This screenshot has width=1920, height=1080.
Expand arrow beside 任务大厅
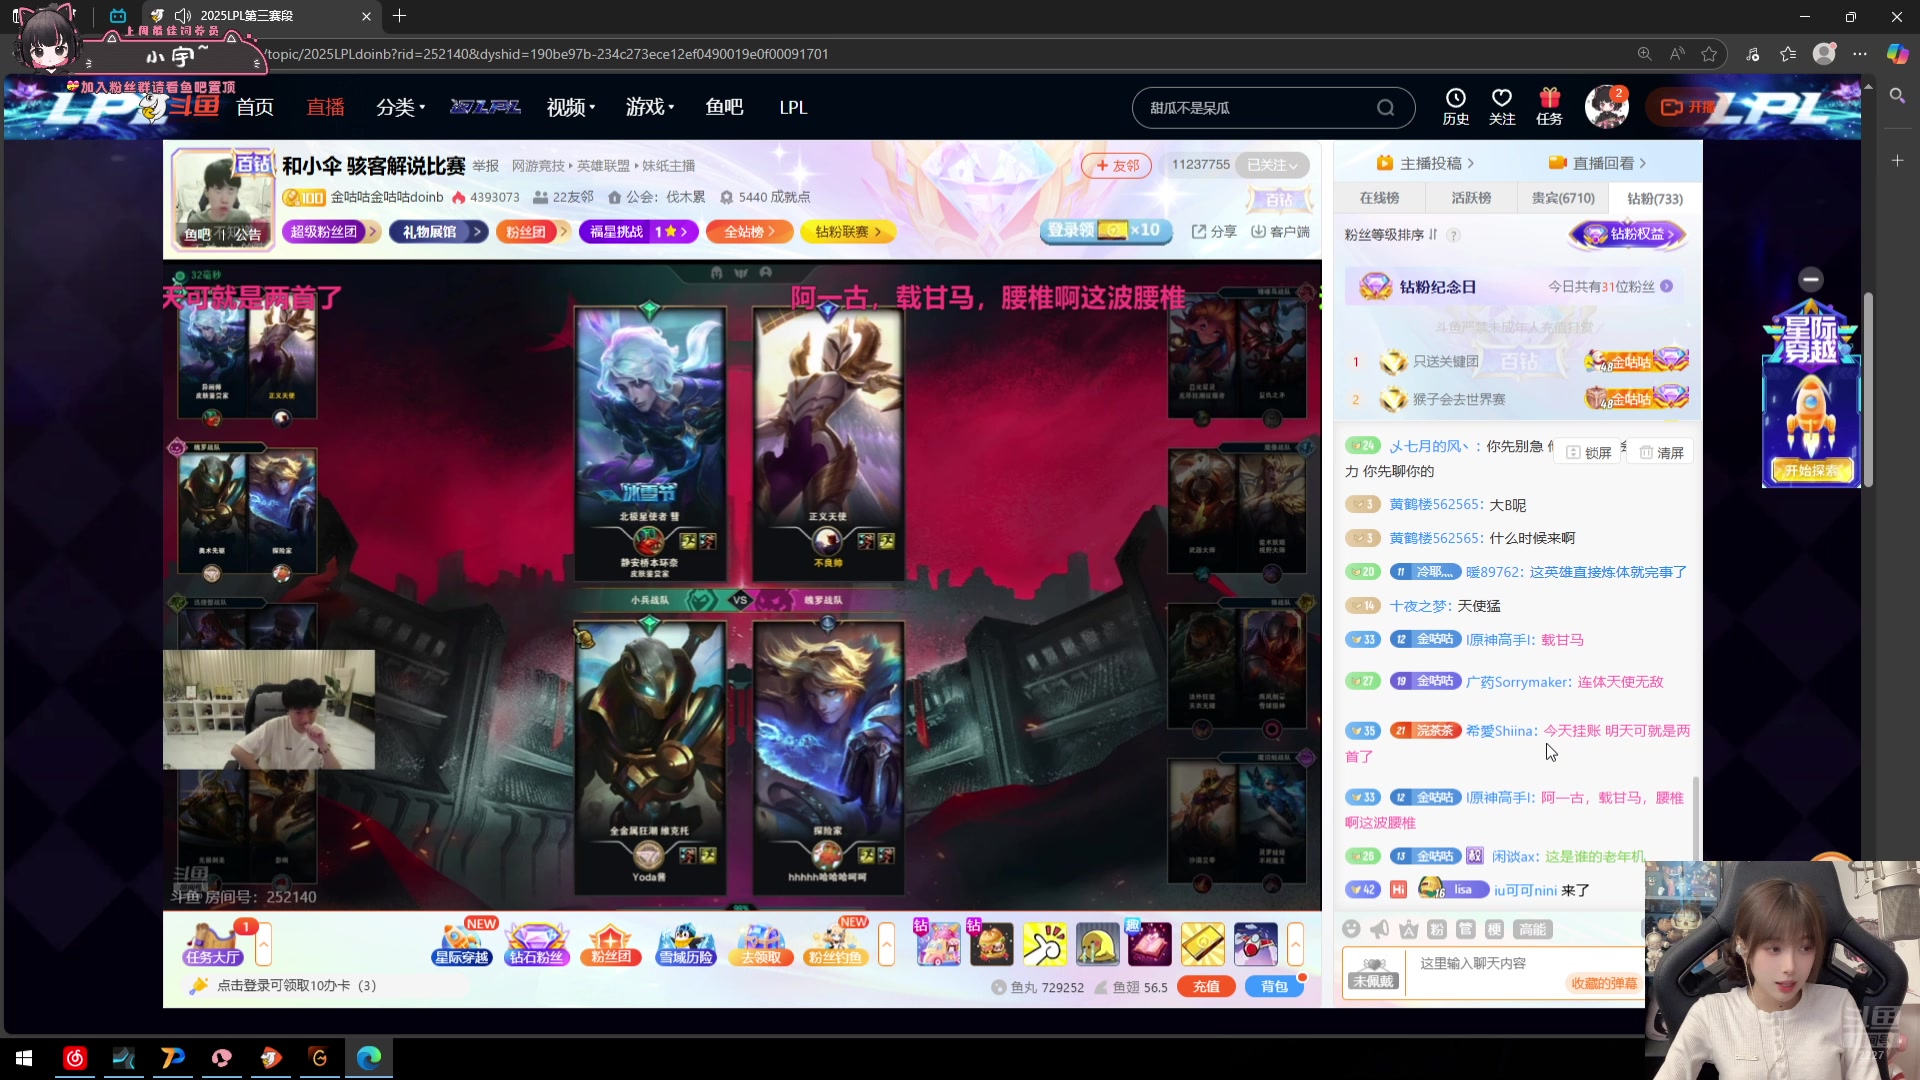coord(264,944)
